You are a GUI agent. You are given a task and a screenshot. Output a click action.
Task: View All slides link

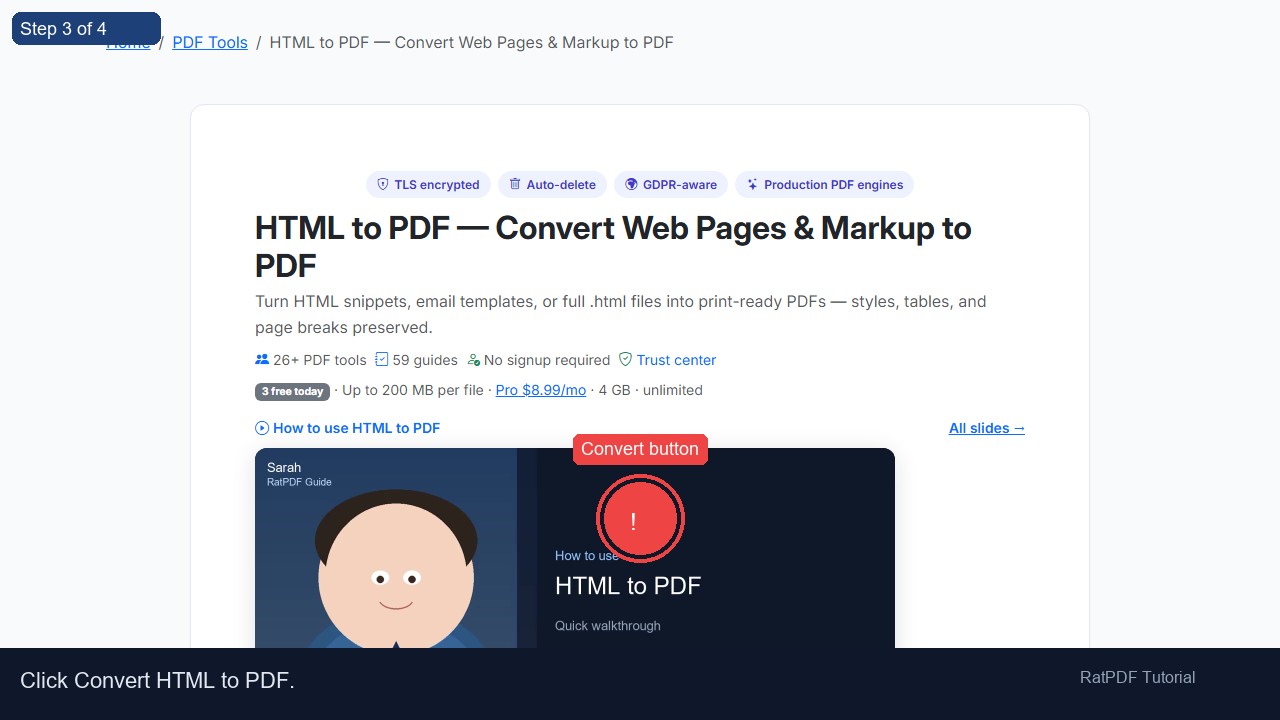pos(987,428)
